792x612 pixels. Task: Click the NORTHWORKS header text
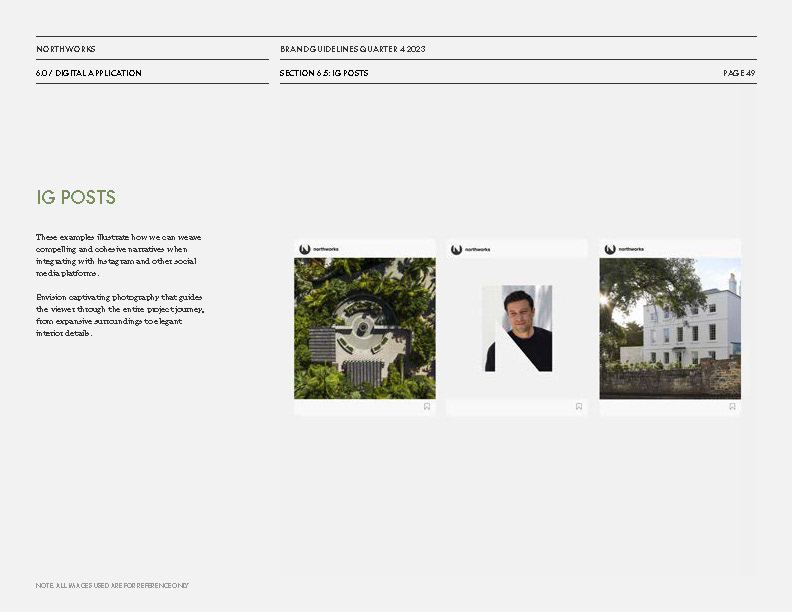pyautogui.click(x=66, y=49)
